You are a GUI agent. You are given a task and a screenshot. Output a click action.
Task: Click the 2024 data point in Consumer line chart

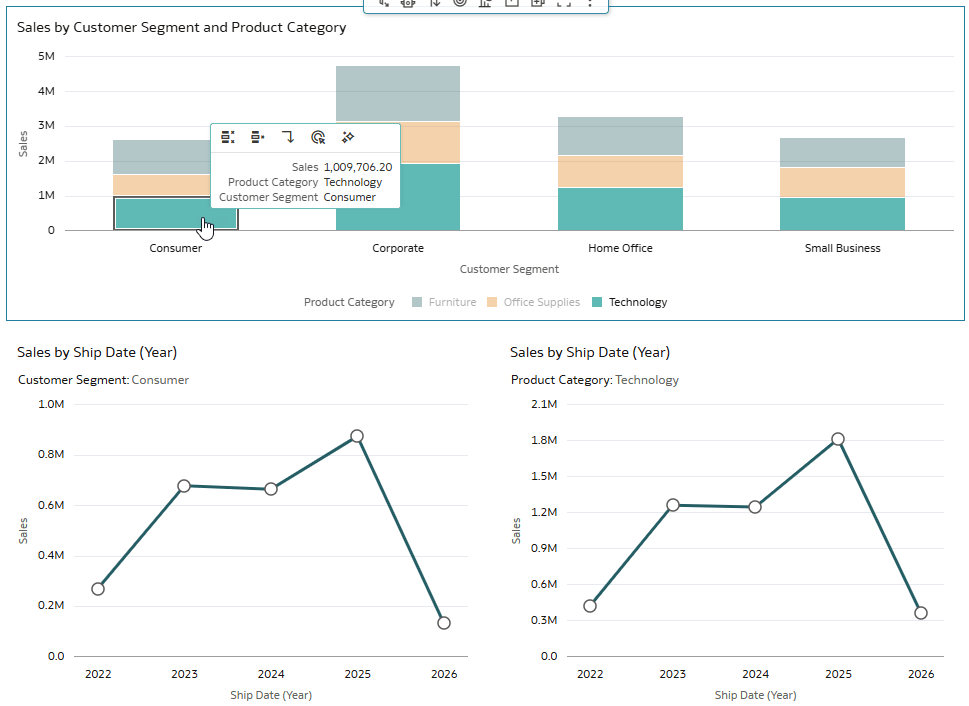click(x=271, y=489)
